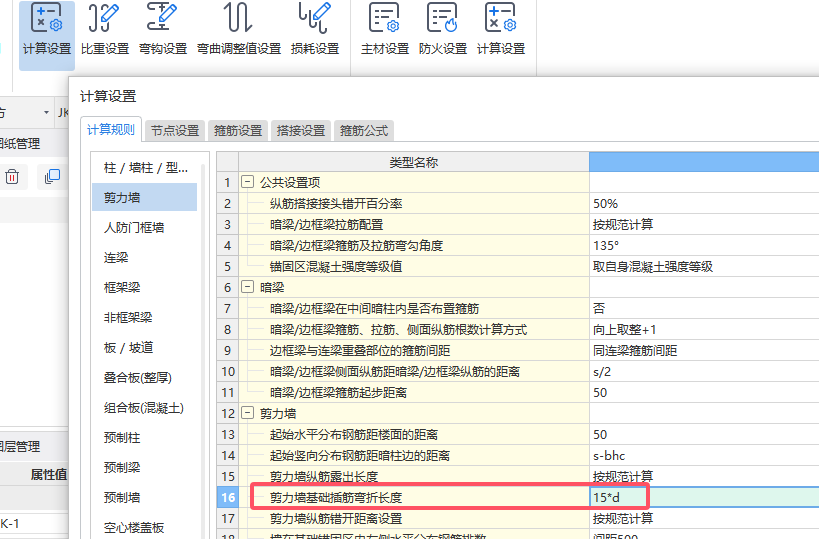This screenshot has width=819, height=539.
Task: Select 叠合板(整厚) category
Action: pyautogui.click(x=145, y=378)
